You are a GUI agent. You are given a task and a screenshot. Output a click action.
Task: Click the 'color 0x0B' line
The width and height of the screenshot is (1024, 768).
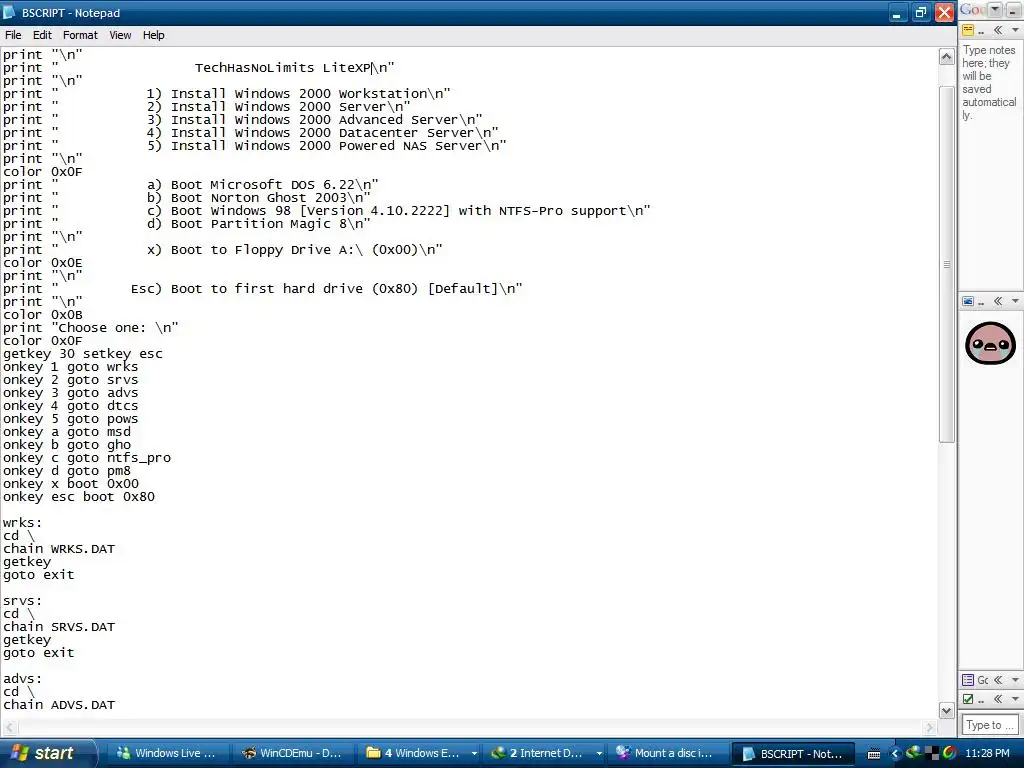[x=42, y=315]
